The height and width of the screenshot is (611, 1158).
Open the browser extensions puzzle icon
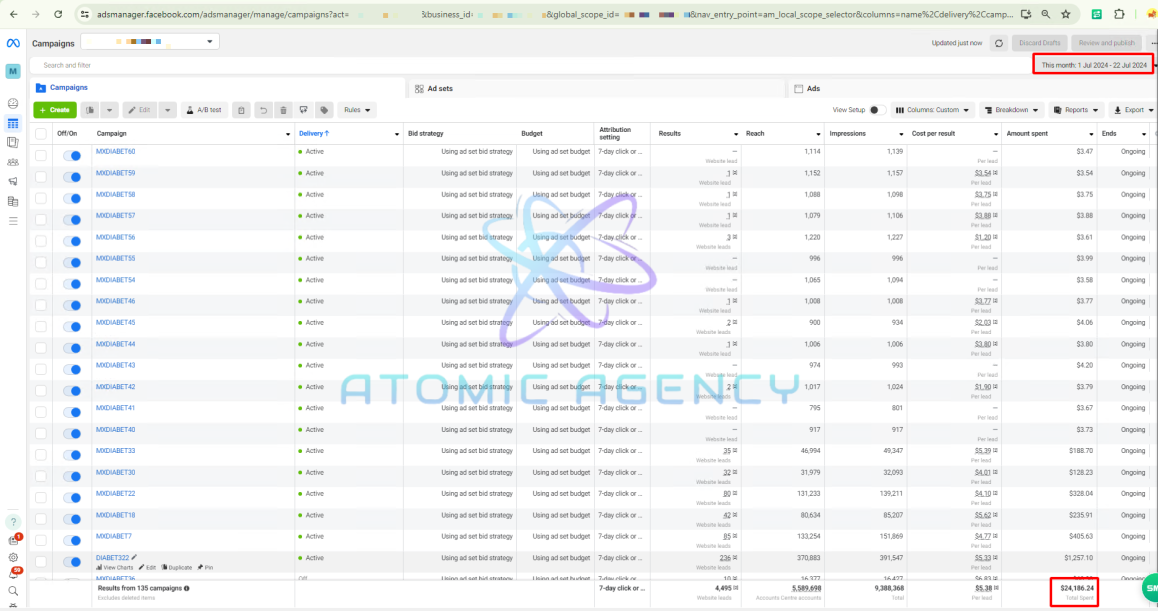point(1119,14)
